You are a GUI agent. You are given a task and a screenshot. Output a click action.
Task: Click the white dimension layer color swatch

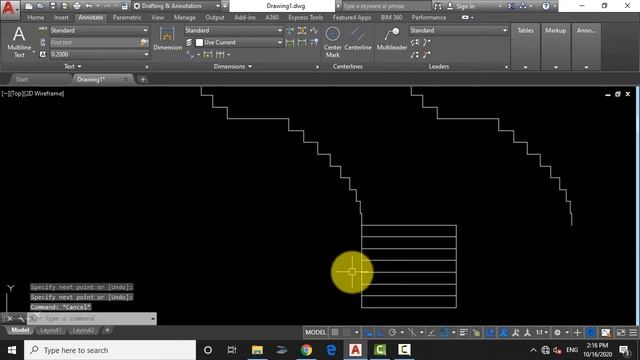[x=199, y=42]
